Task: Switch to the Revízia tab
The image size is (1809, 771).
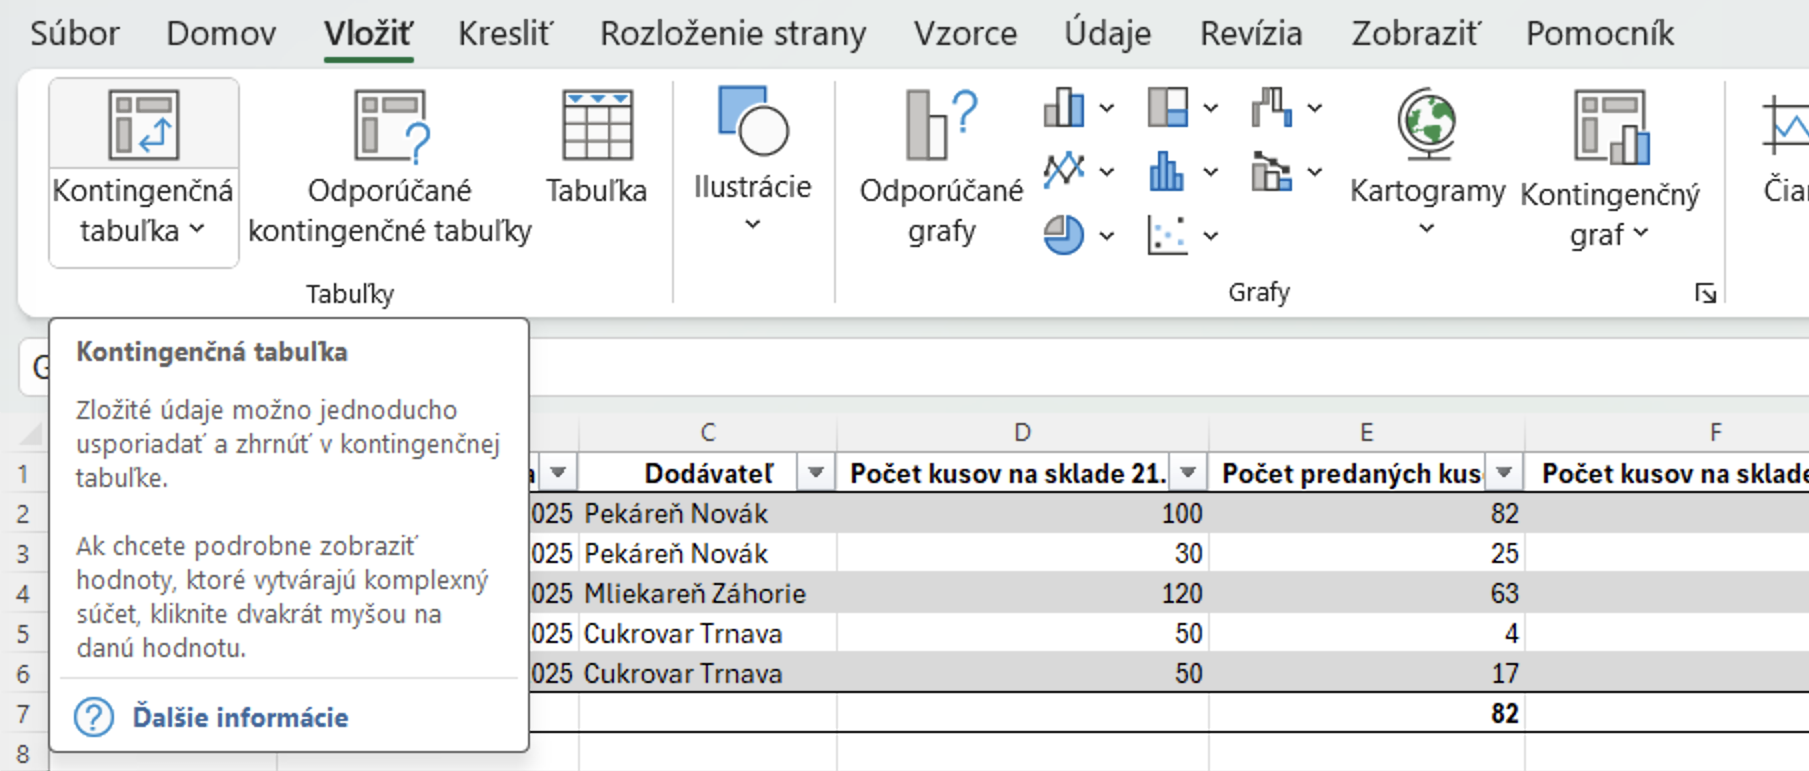Action: (x=1251, y=33)
